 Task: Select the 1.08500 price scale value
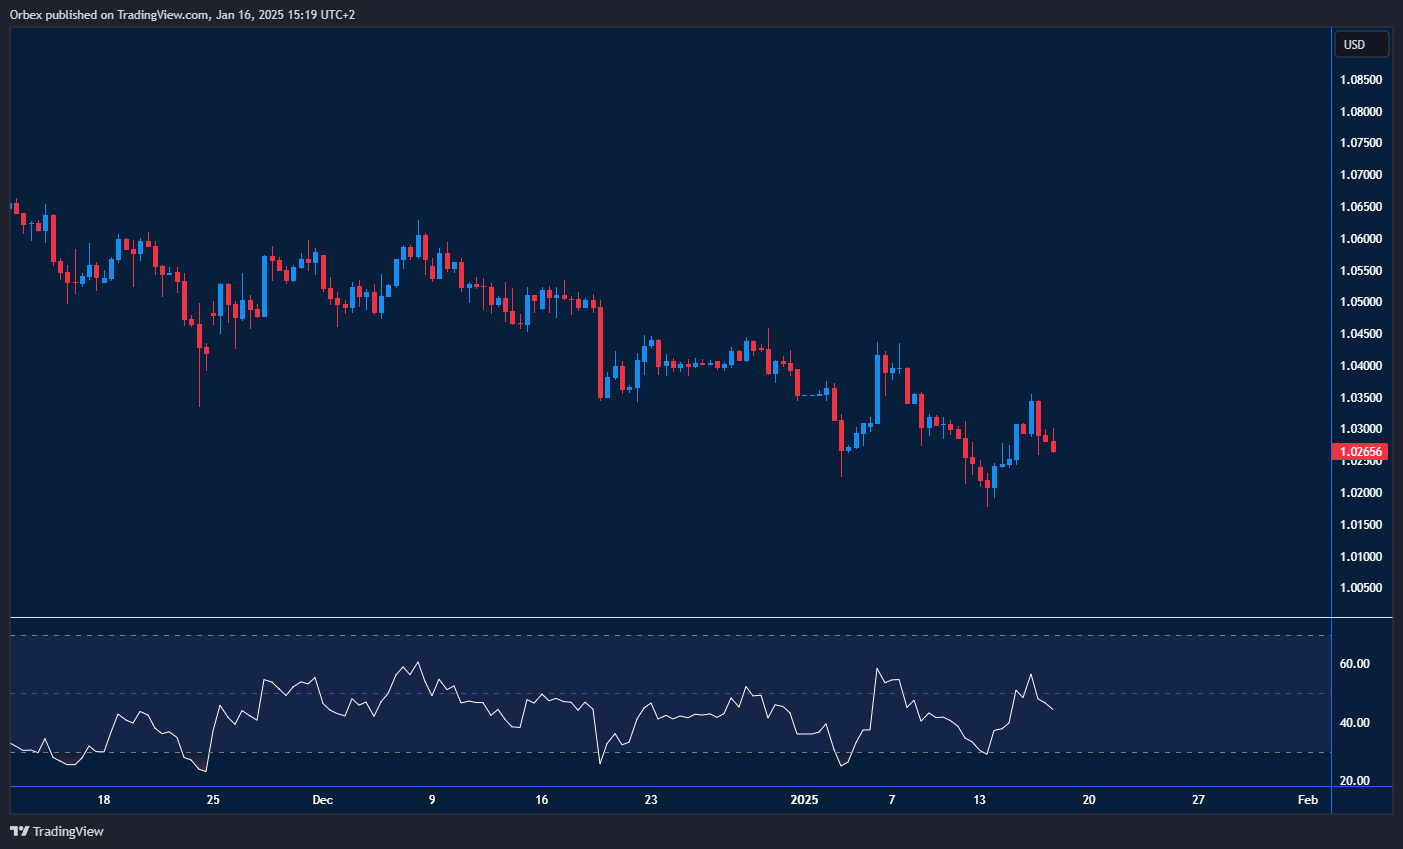tap(1361, 78)
